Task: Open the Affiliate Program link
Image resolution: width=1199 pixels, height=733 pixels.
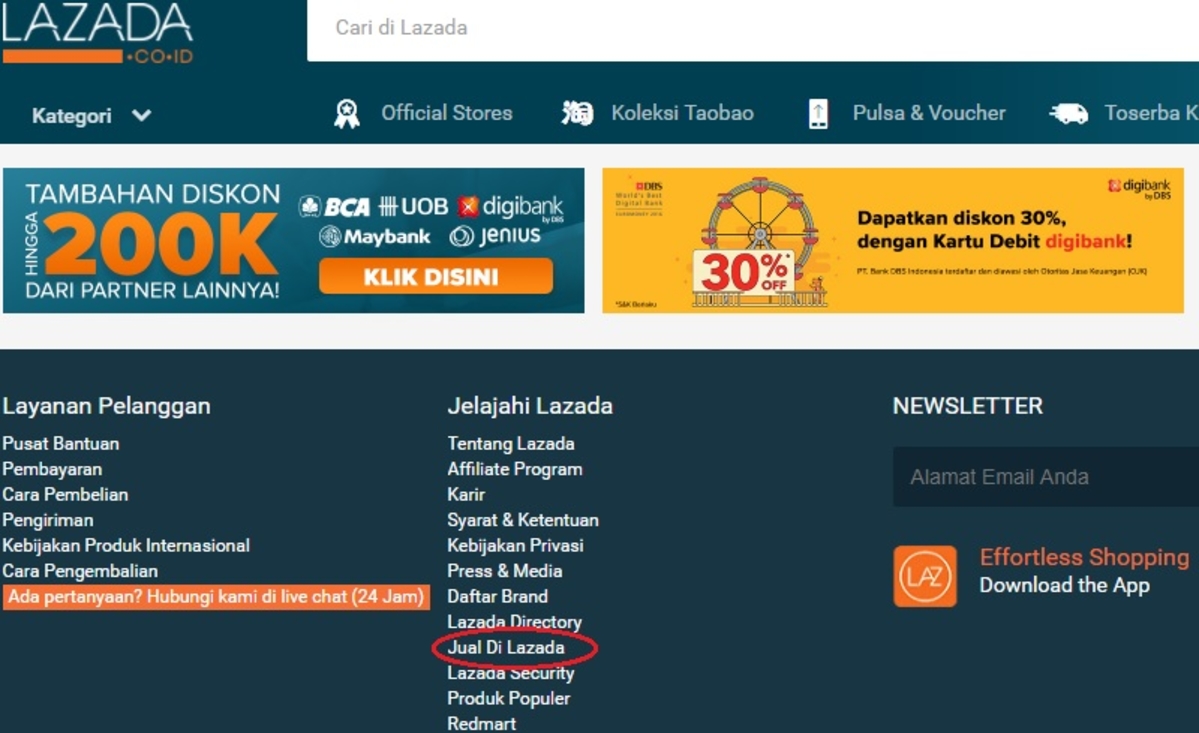Action: 515,469
